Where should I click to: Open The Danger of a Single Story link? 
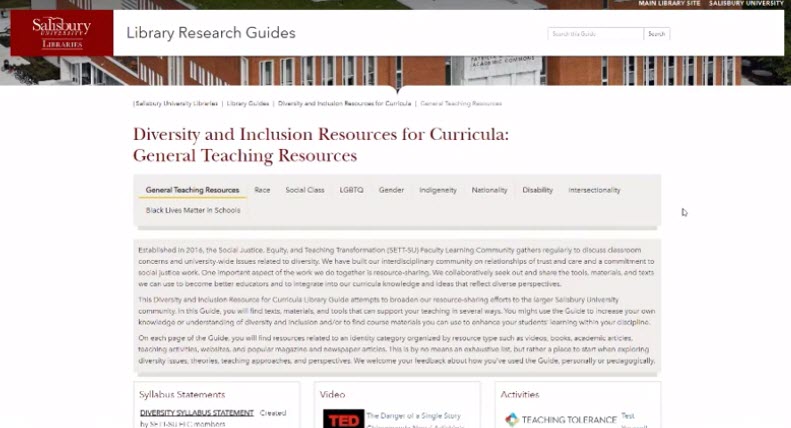pos(414,416)
